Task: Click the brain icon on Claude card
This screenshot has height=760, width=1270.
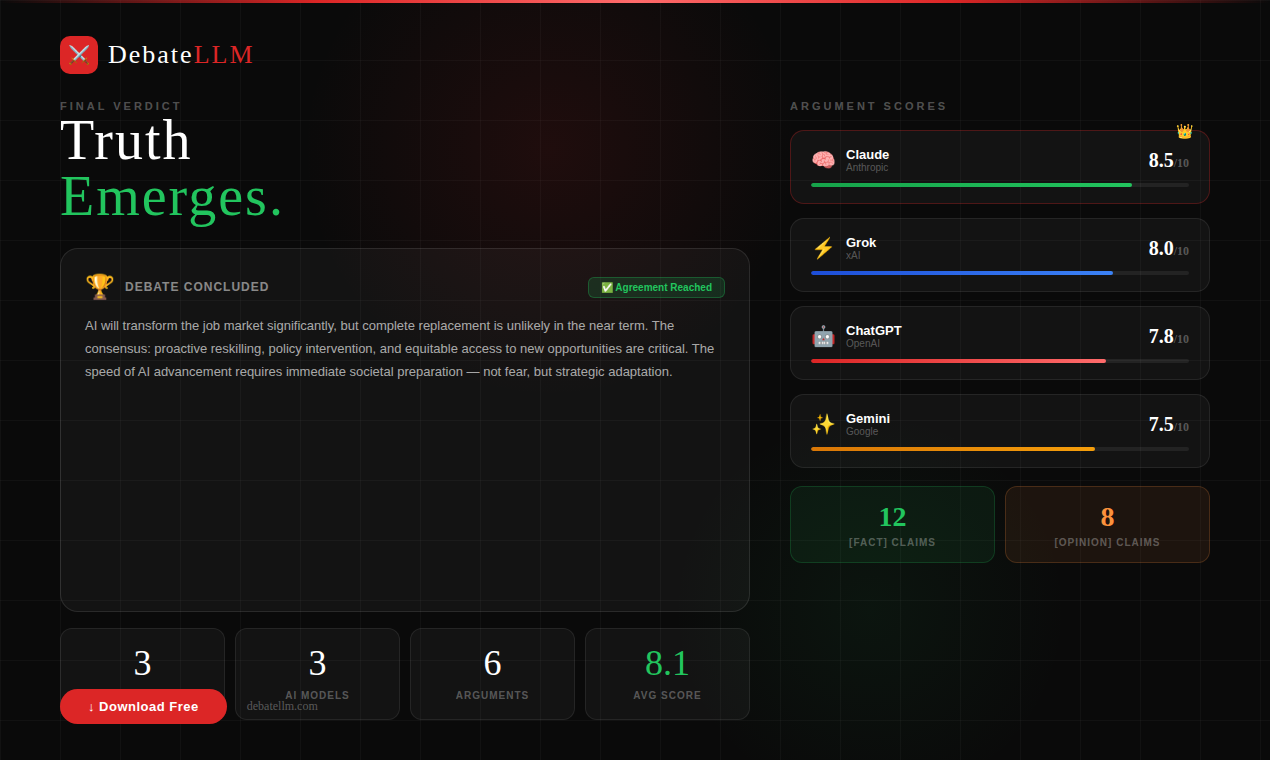Action: point(823,160)
